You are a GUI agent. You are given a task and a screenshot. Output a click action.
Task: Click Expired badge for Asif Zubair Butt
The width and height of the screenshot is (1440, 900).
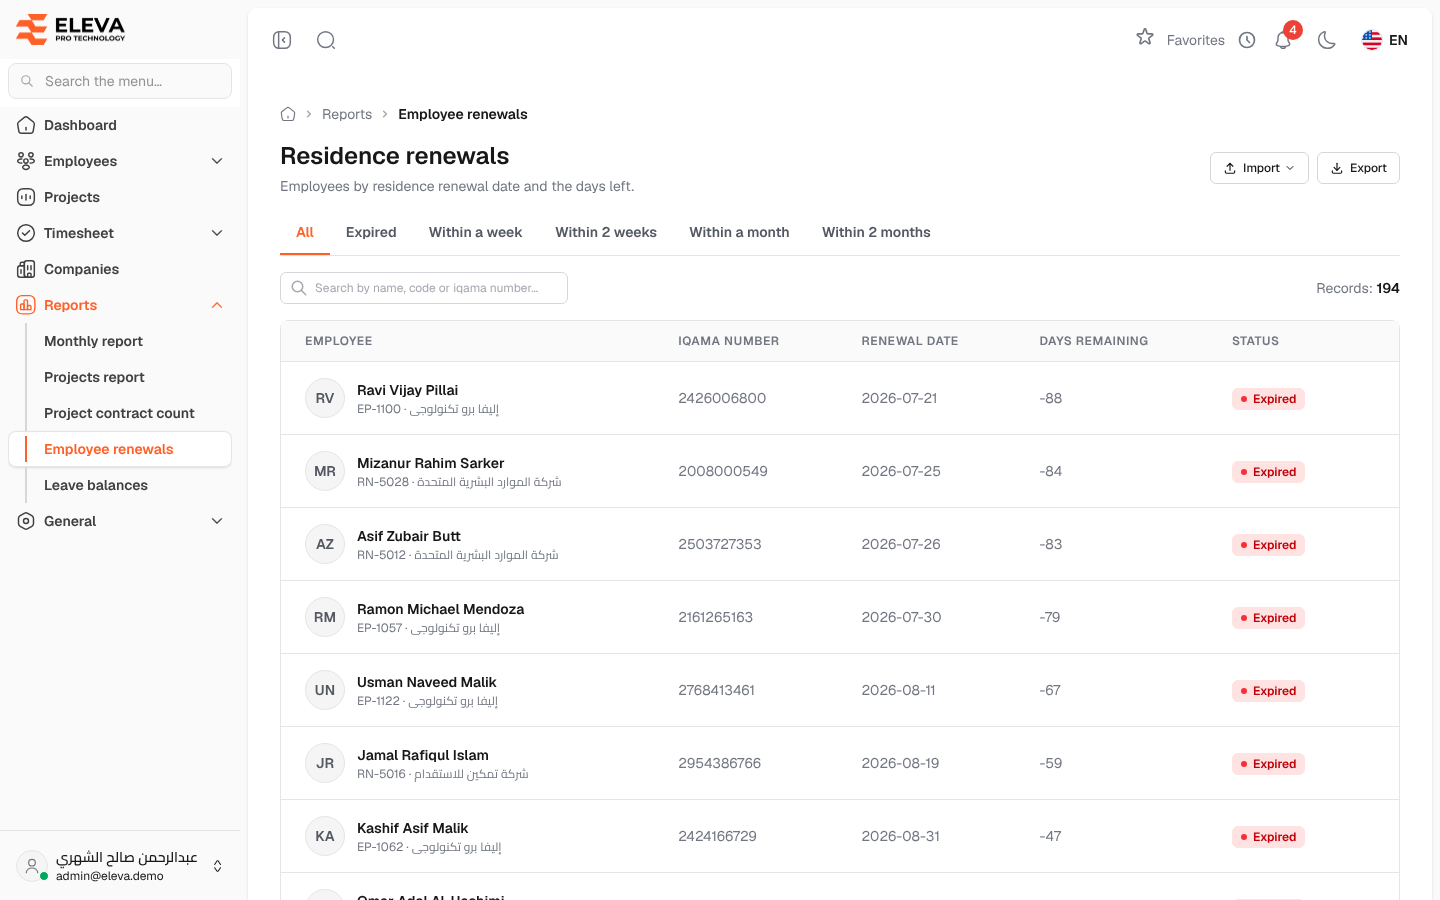[x=1268, y=545]
